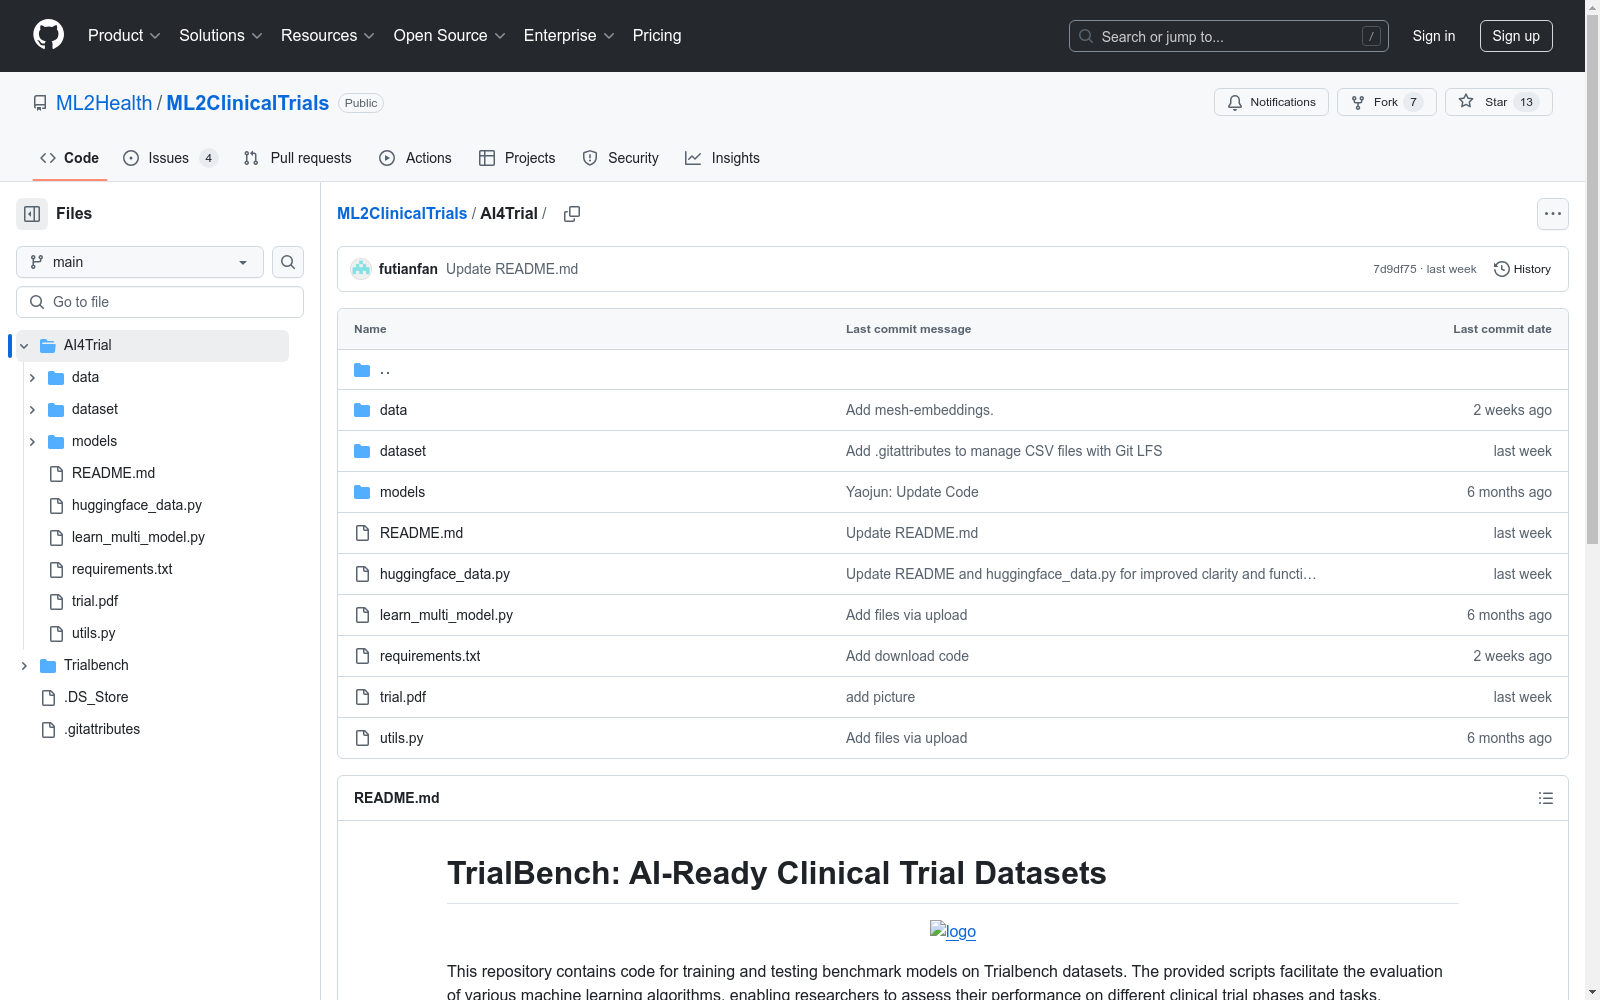This screenshot has width=1600, height=1000.
Task: Open huggingface_data.py in the file tree
Action: click(137, 505)
